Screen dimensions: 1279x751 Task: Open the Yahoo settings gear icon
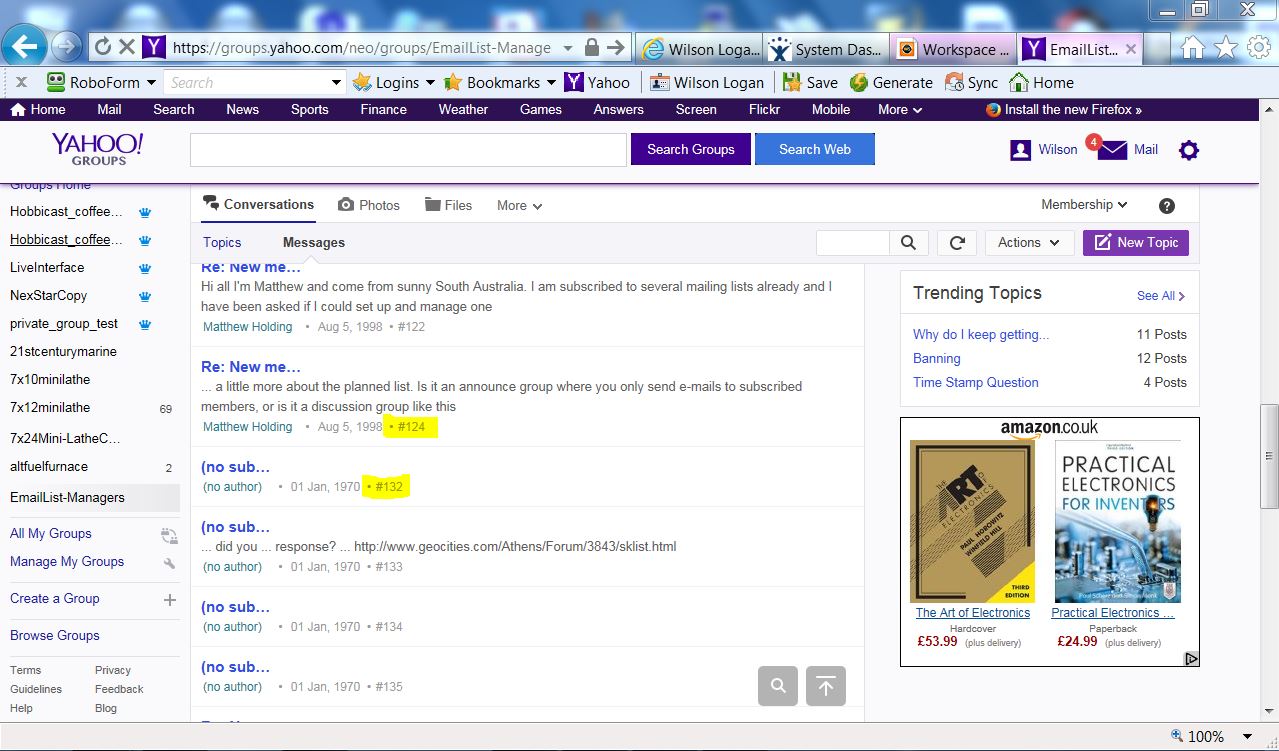[1188, 150]
